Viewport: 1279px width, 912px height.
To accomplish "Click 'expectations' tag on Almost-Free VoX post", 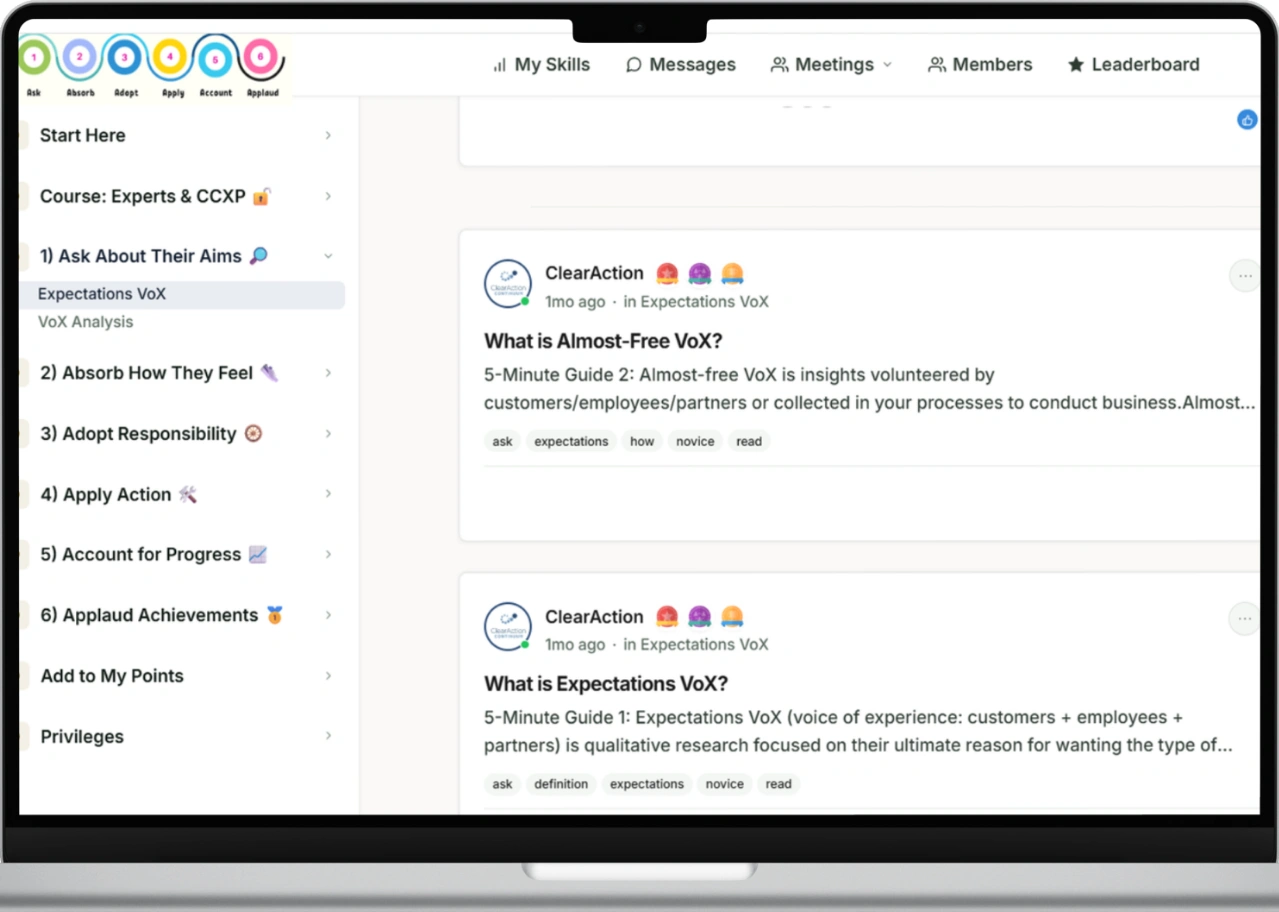I will pos(571,441).
